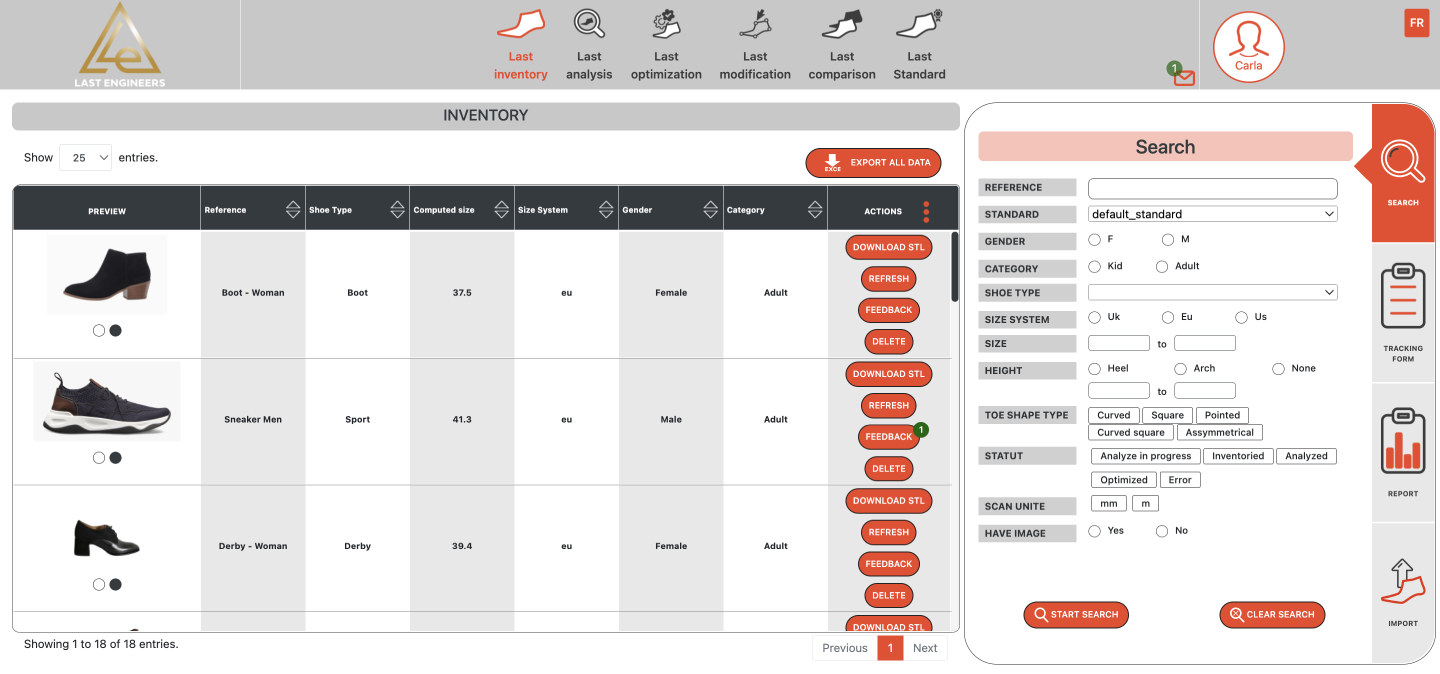Open the Standard dropdown default_standard
Screen dimensions: 1440x674
click(1212, 214)
